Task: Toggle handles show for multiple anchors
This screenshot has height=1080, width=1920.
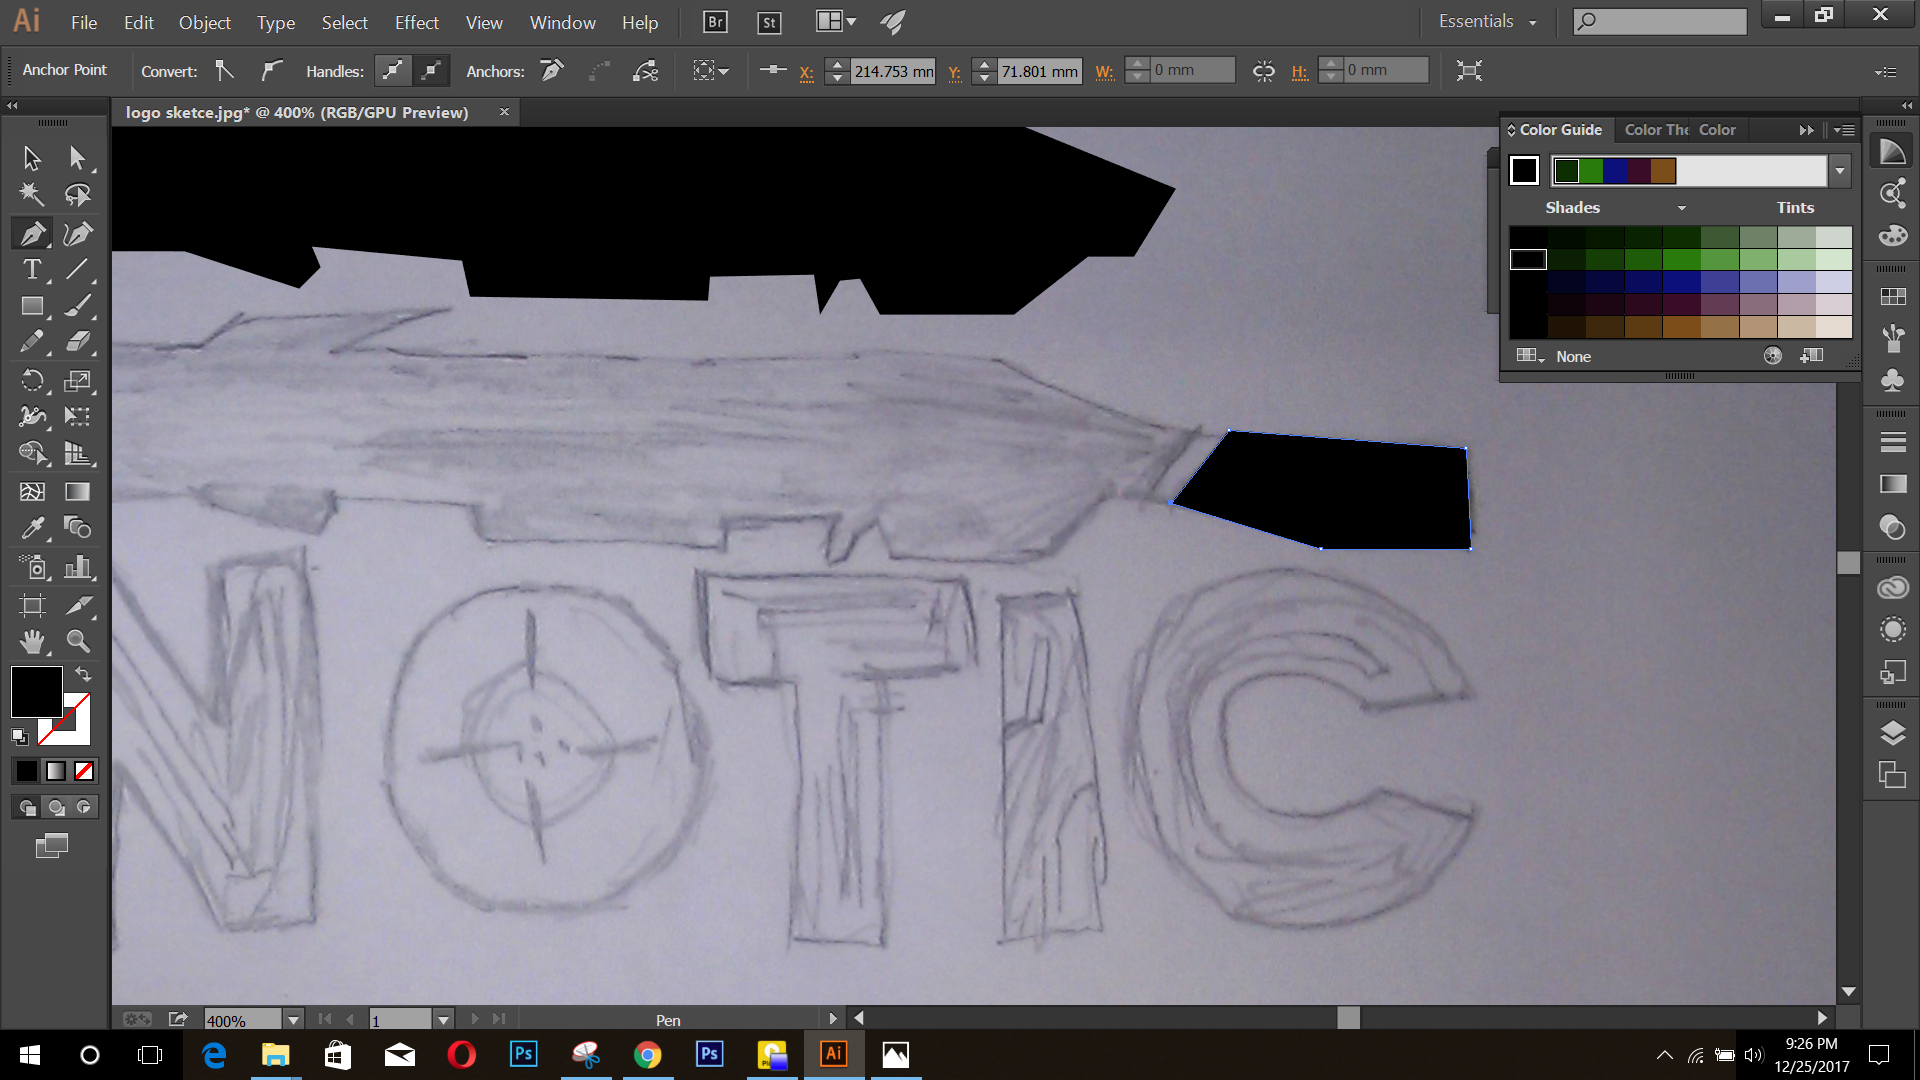Action: [x=393, y=71]
